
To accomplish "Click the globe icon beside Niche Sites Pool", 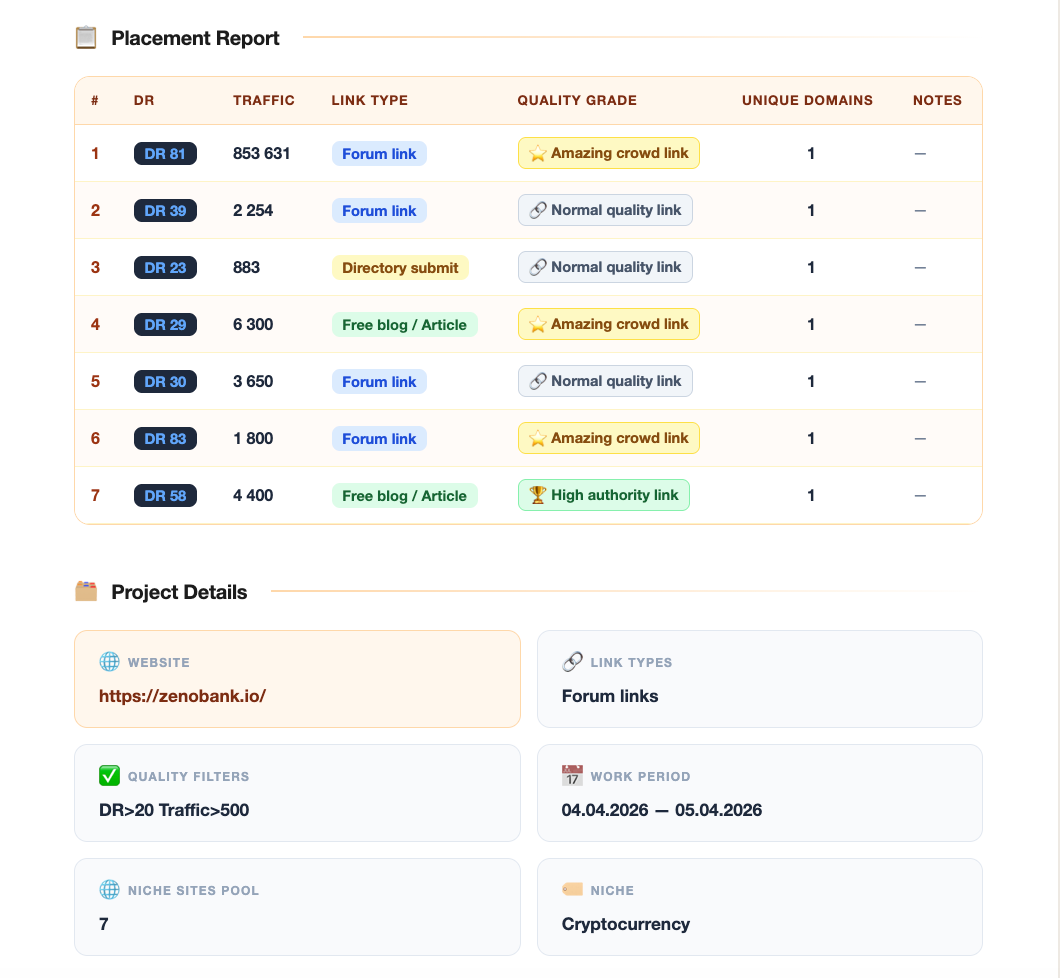I will [110, 889].
